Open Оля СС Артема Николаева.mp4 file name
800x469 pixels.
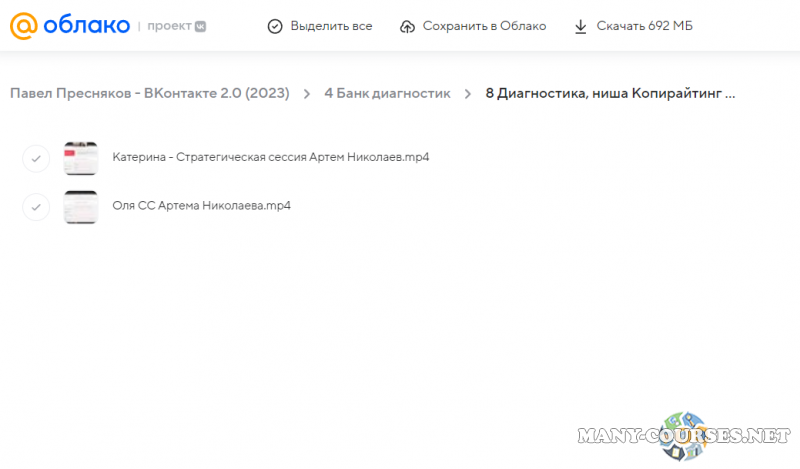click(x=202, y=206)
